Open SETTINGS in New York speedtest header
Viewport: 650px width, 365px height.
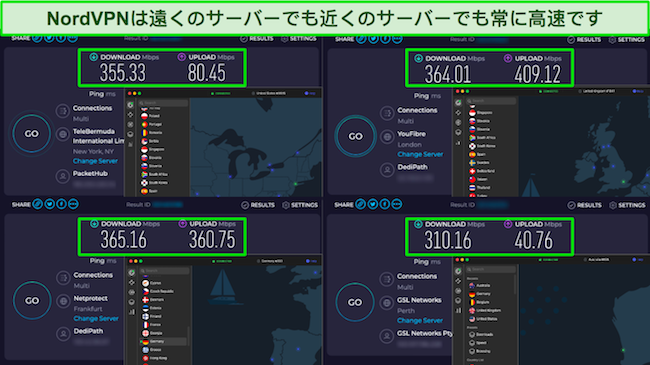tap(299, 39)
